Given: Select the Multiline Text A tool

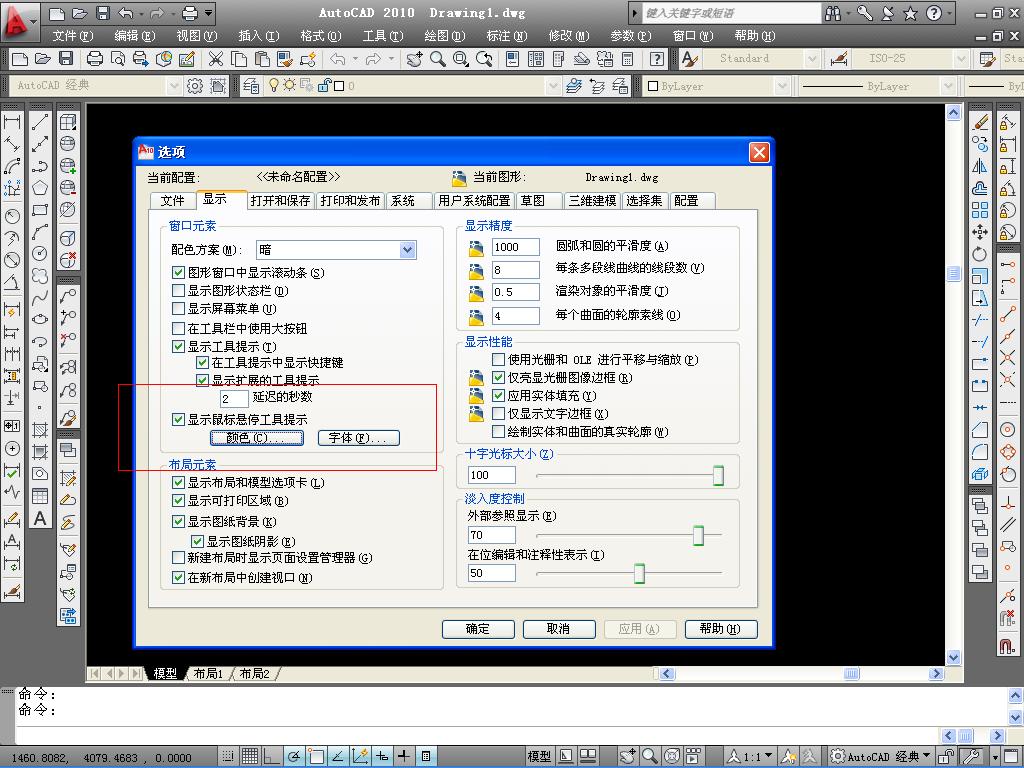Looking at the screenshot, I should pos(40,519).
